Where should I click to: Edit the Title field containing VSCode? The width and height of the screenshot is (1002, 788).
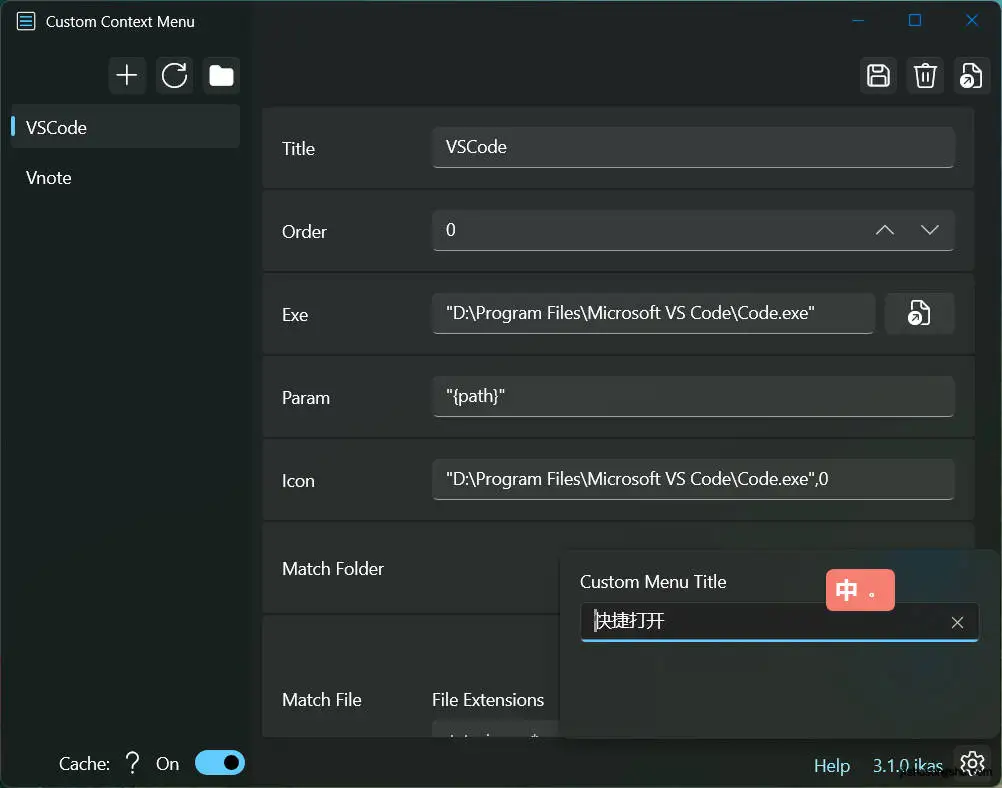click(x=693, y=147)
